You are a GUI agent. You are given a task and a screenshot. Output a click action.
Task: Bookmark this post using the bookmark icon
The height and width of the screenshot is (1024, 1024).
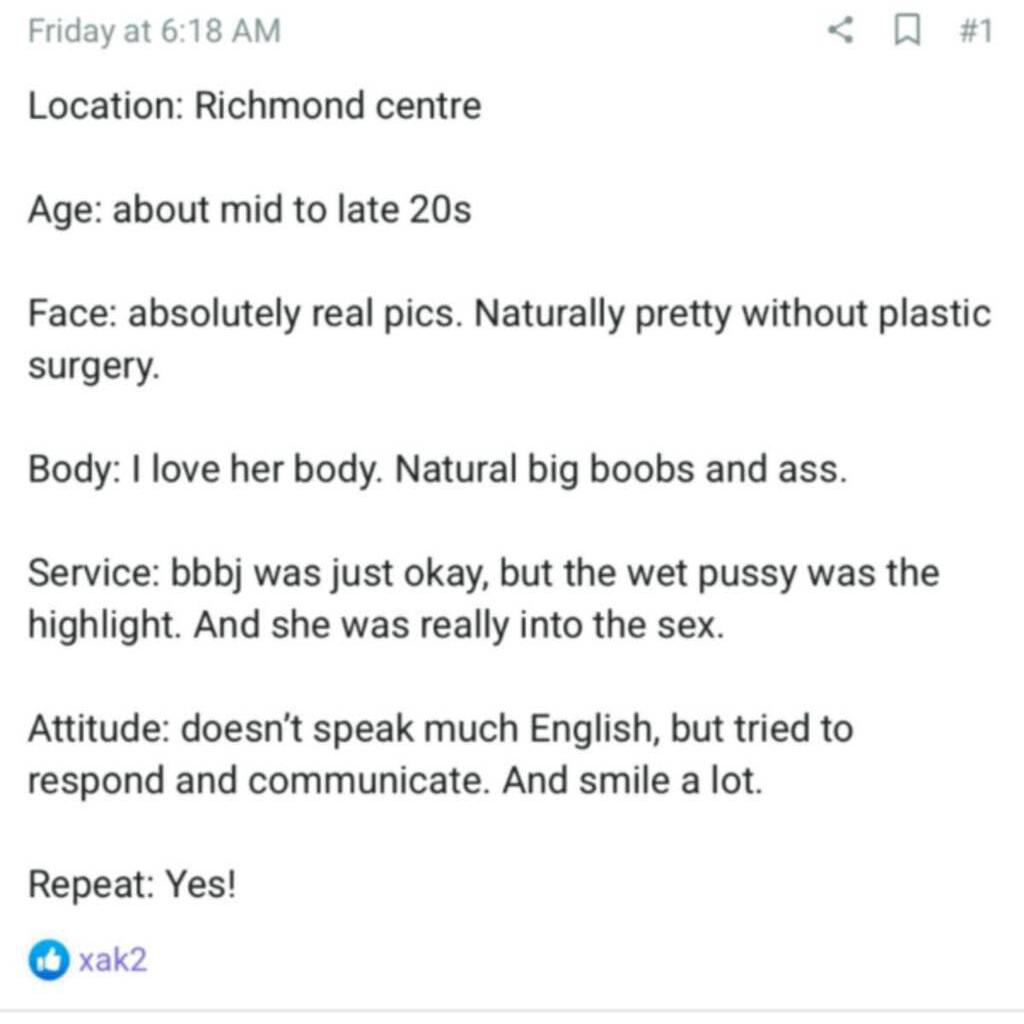tap(905, 32)
